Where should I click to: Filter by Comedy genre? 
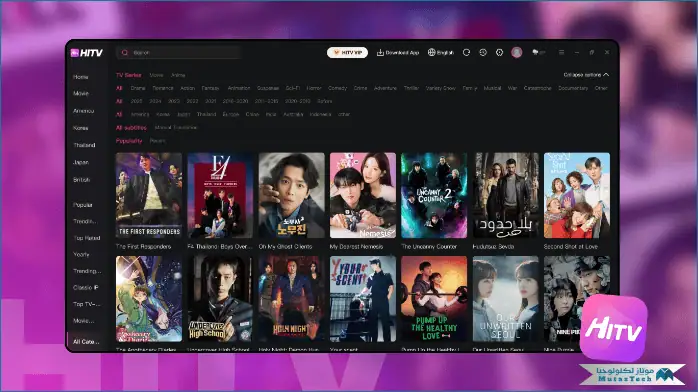click(337, 88)
